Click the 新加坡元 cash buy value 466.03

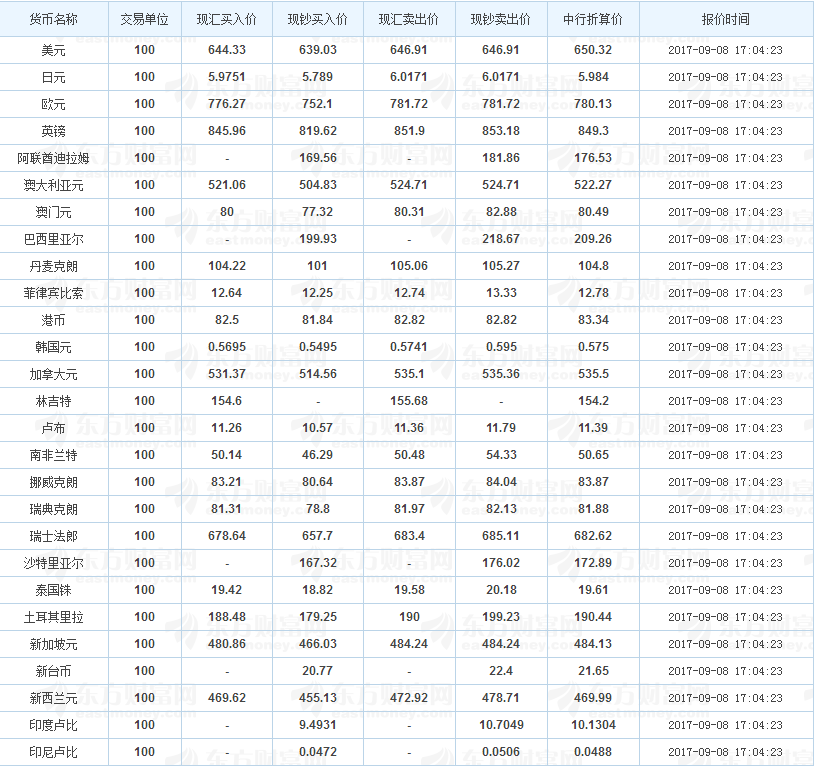coord(318,644)
